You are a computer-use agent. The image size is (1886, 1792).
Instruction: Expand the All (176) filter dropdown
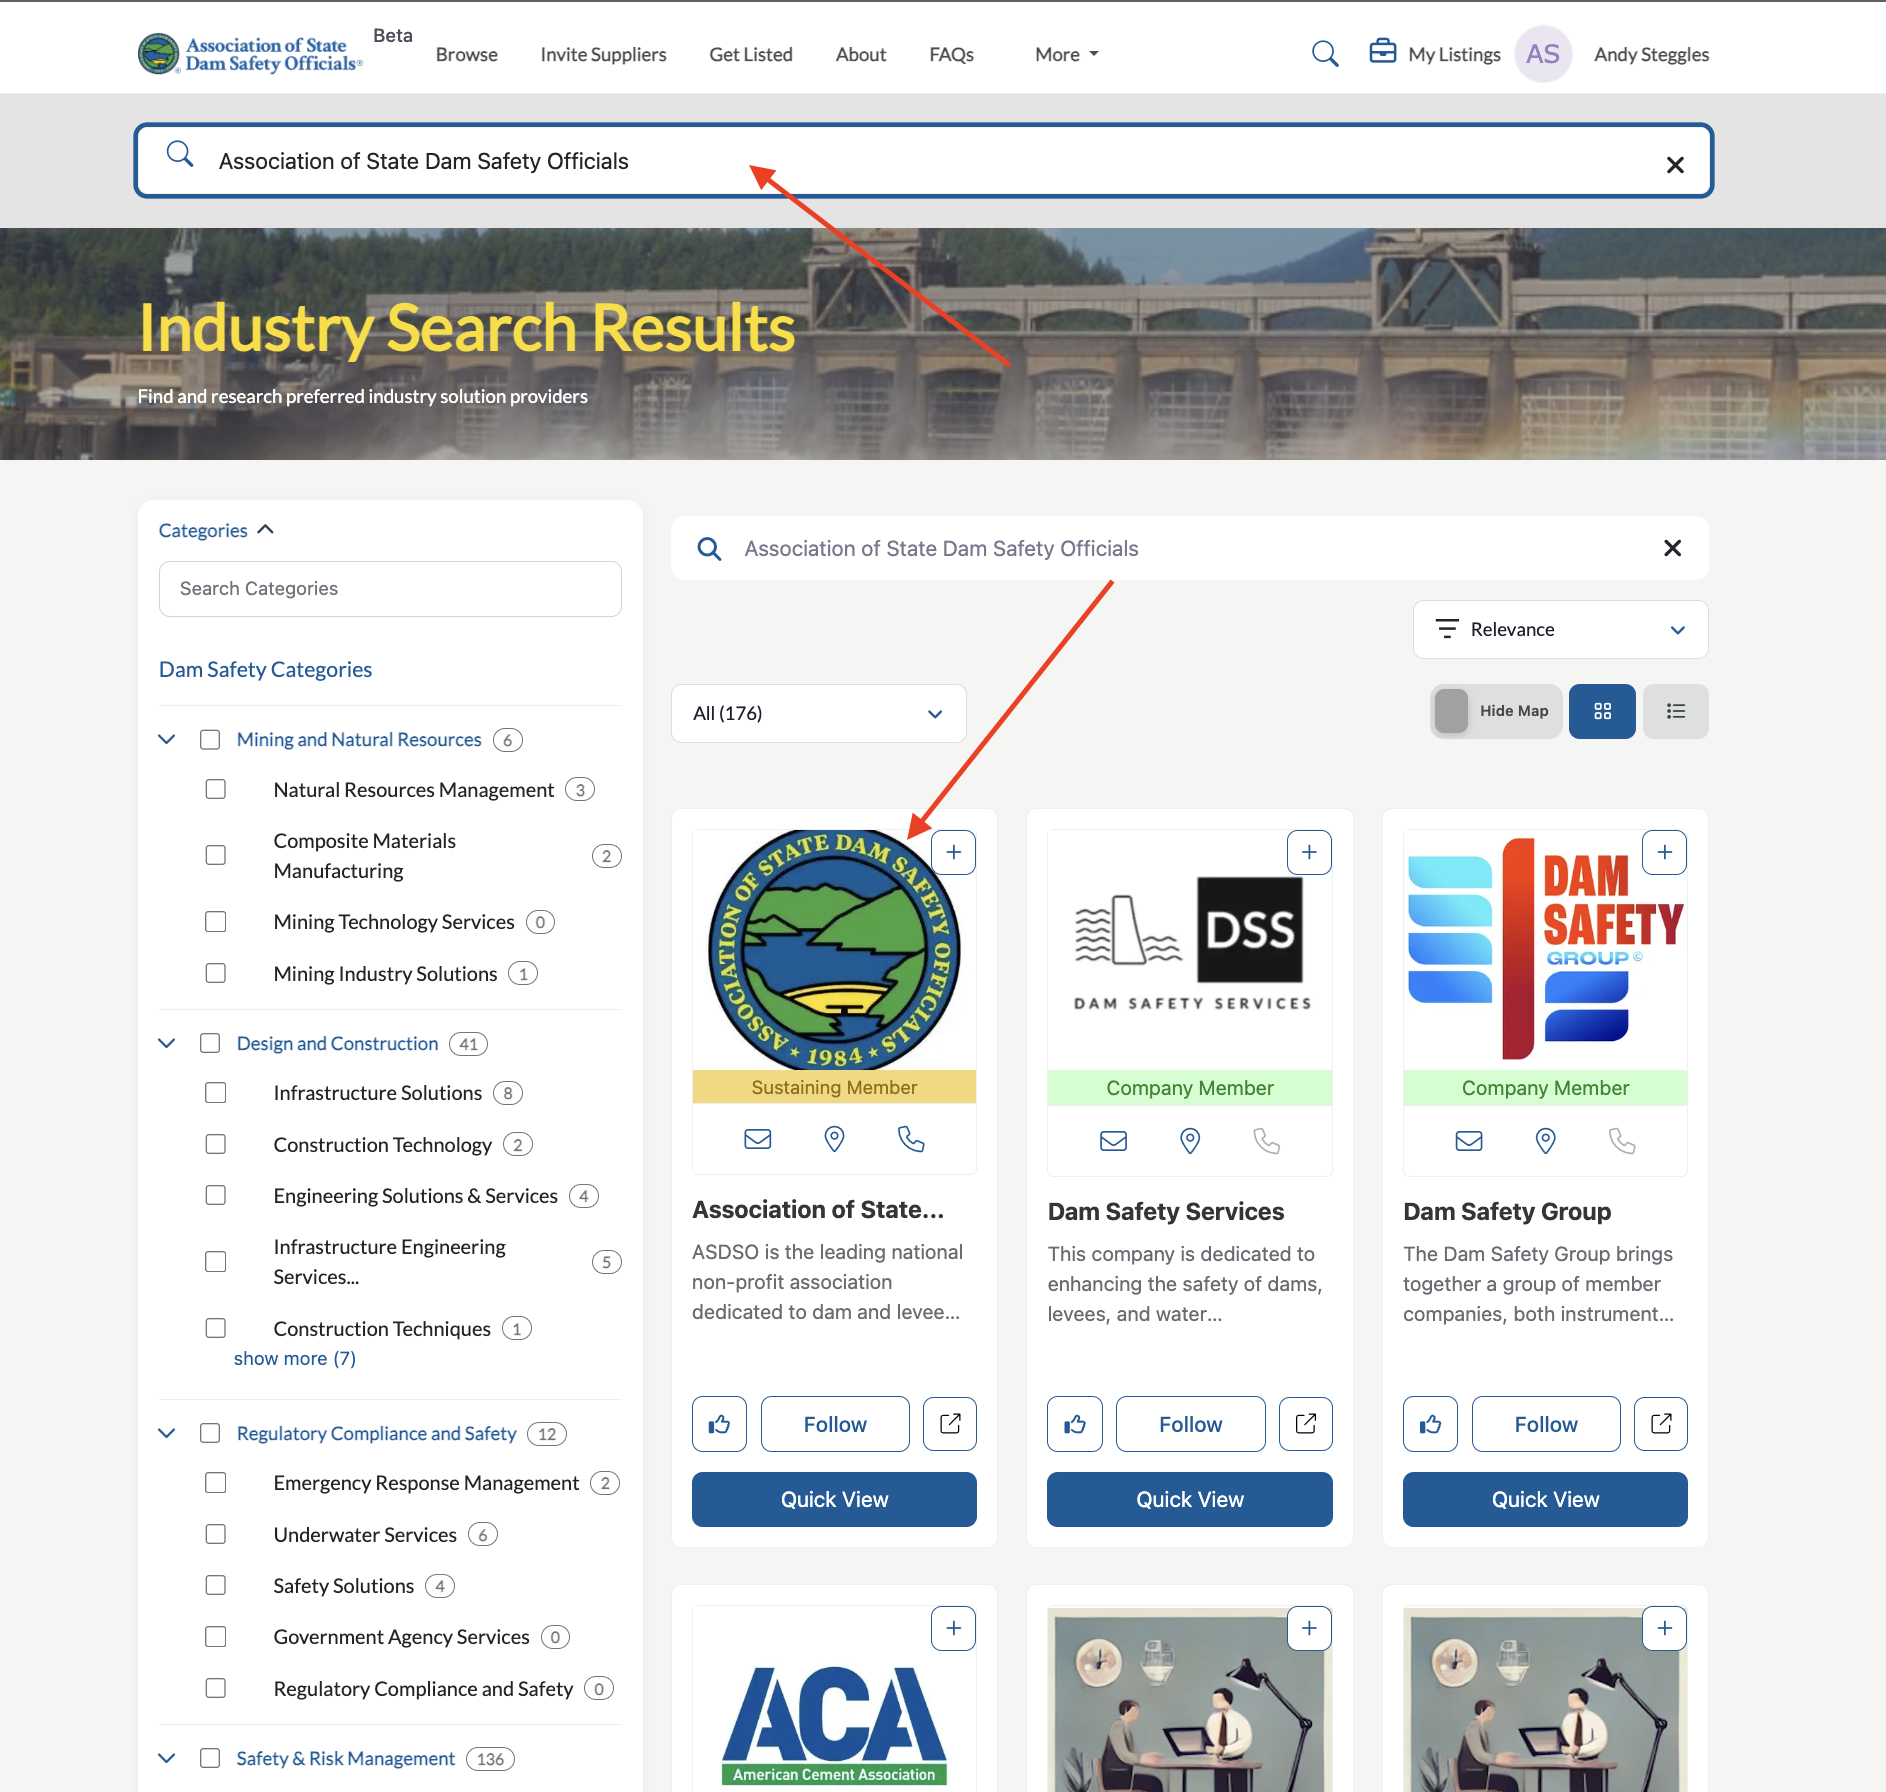(818, 713)
